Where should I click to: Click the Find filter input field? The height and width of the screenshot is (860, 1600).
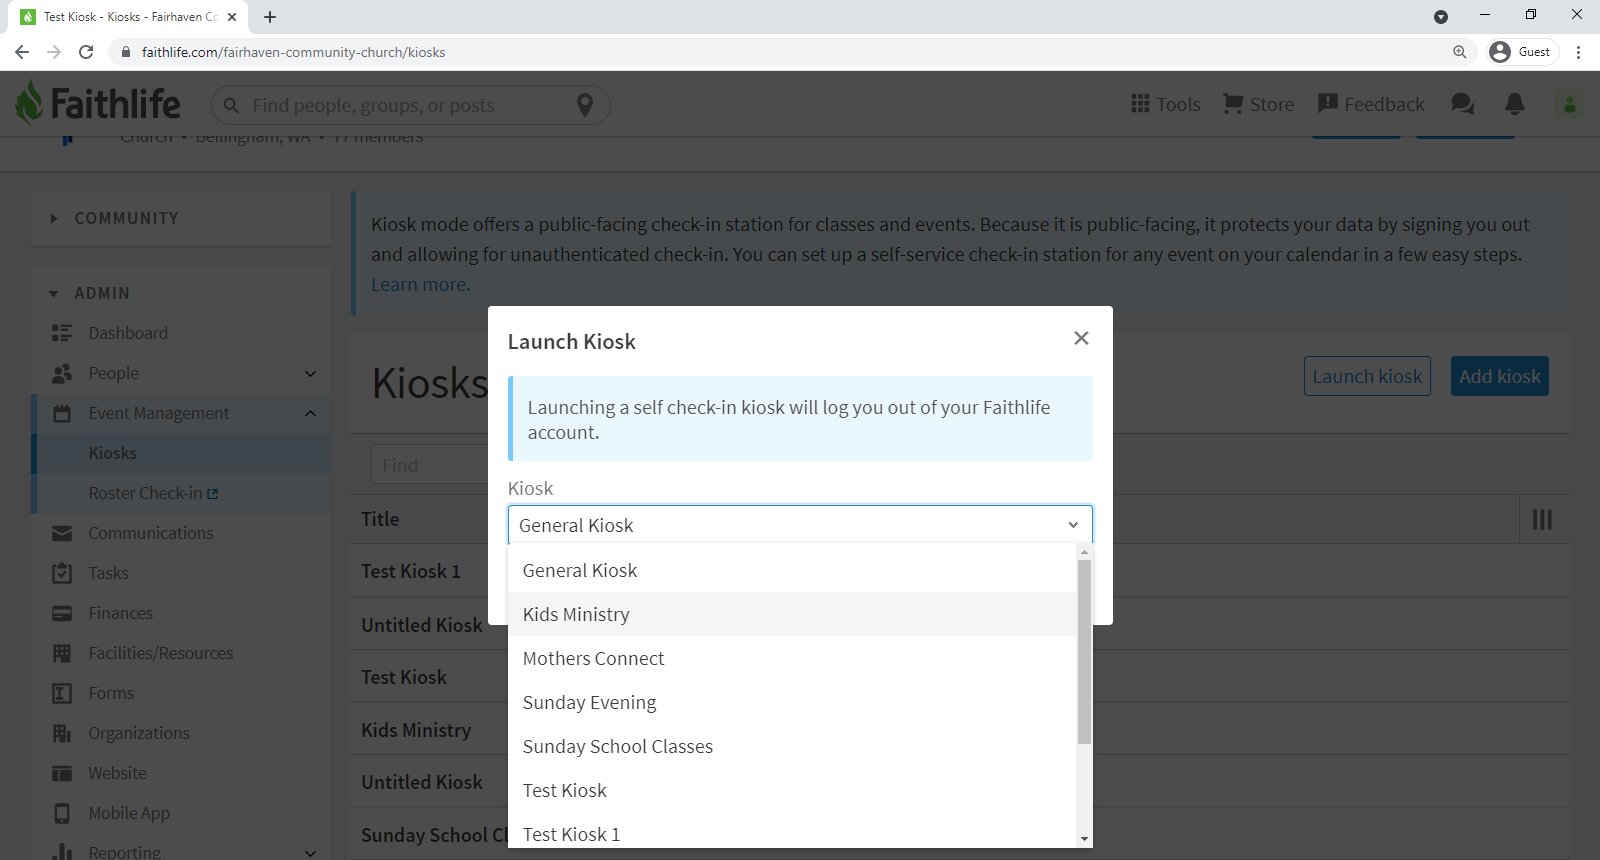(430, 465)
